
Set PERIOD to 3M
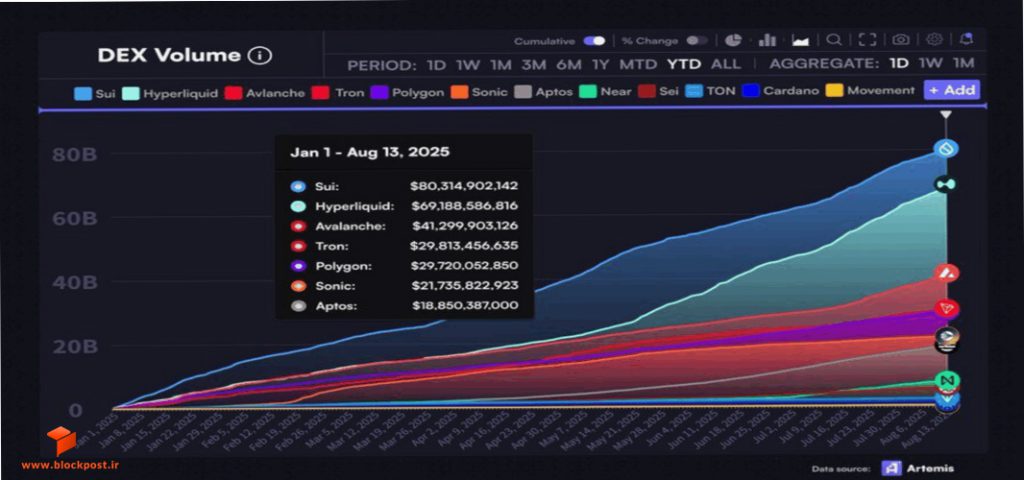(x=534, y=65)
